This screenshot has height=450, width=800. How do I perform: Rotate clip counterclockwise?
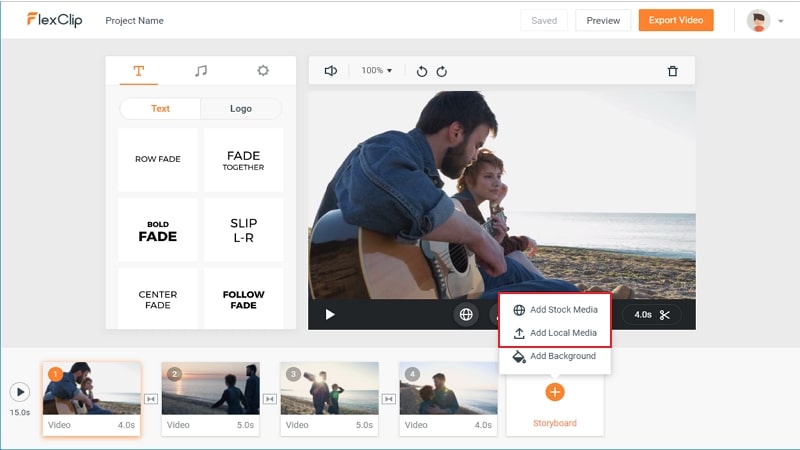pyautogui.click(x=421, y=71)
